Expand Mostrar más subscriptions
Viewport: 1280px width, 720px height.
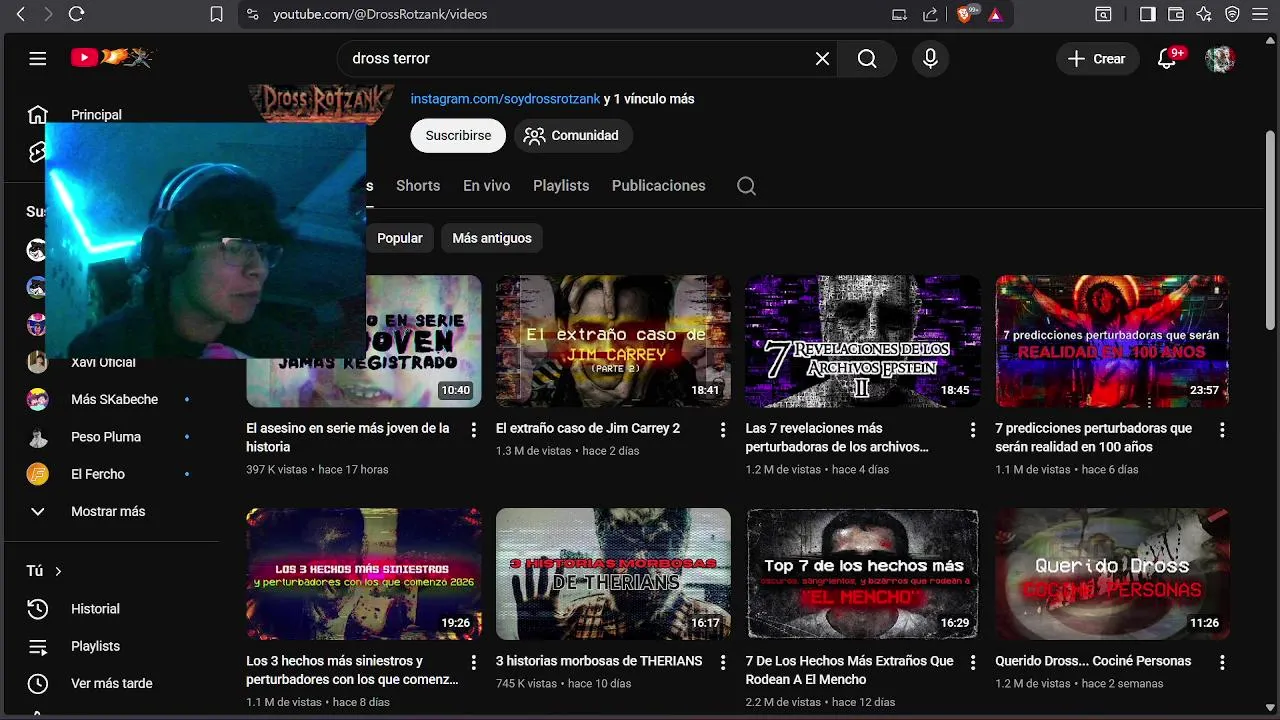(x=110, y=511)
